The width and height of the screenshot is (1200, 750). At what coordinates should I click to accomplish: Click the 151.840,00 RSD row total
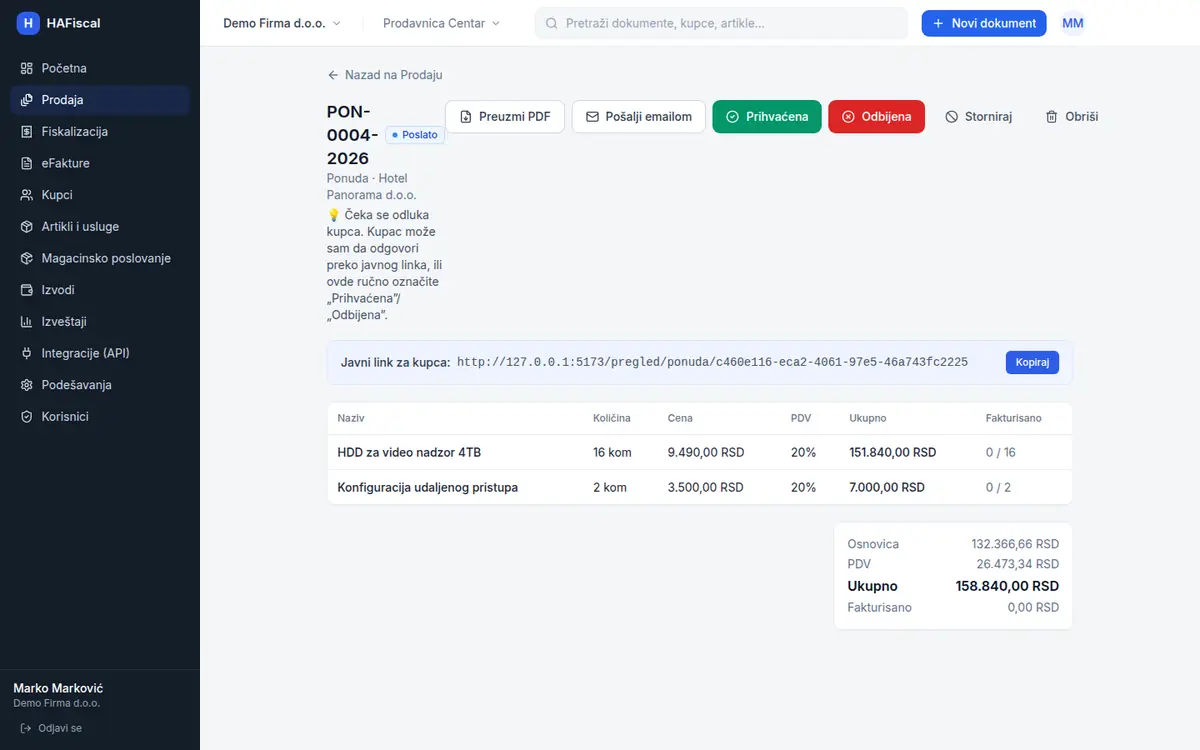click(893, 452)
